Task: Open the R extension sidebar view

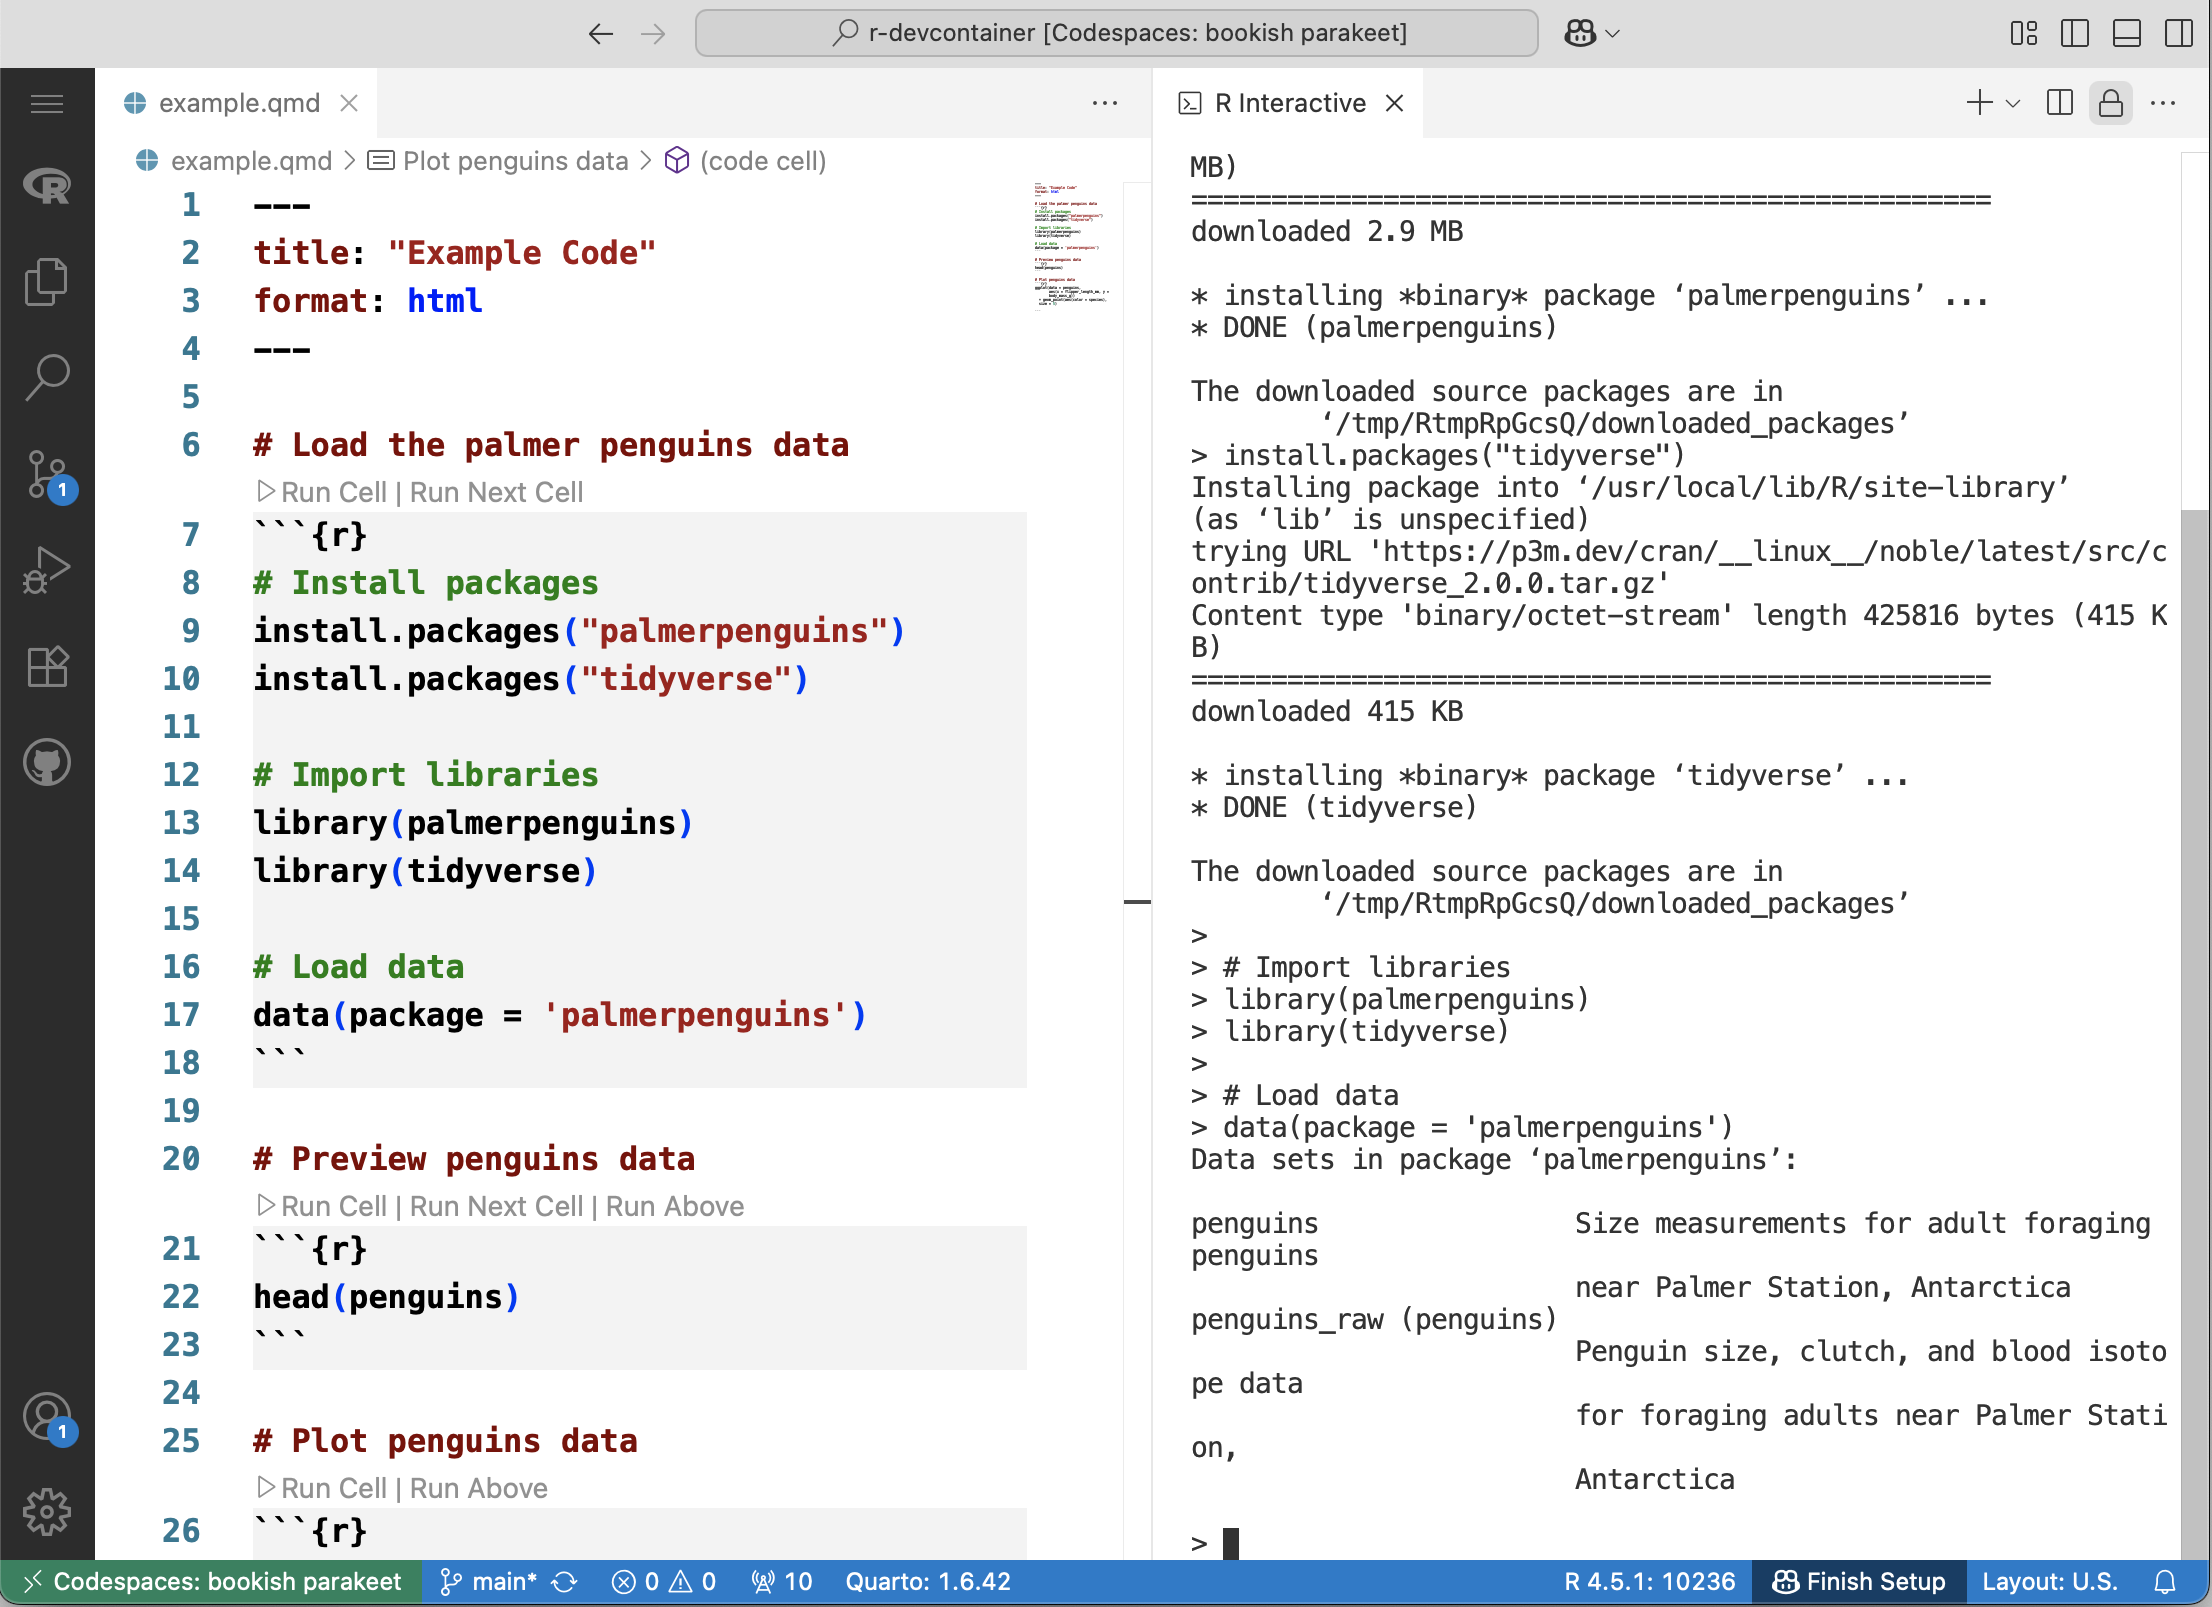Action: [47, 186]
